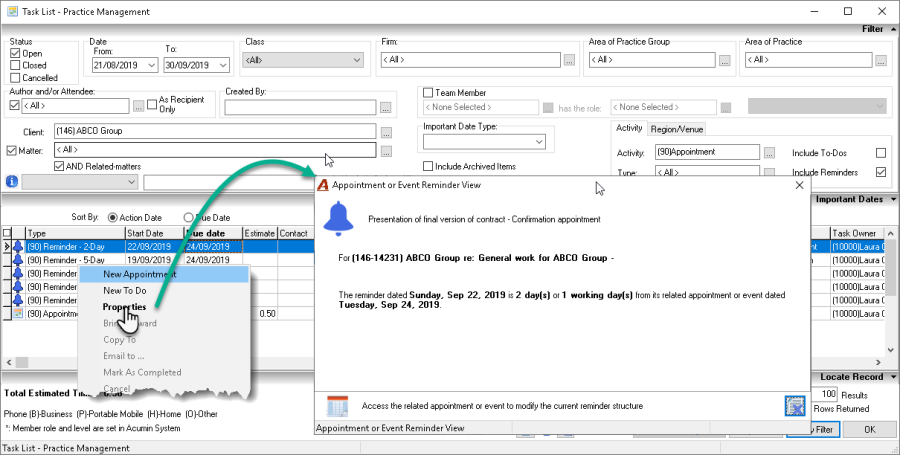Screen dimensions: 900x455
Task: Collapse the Filter panel expander
Action: pos(892,29)
